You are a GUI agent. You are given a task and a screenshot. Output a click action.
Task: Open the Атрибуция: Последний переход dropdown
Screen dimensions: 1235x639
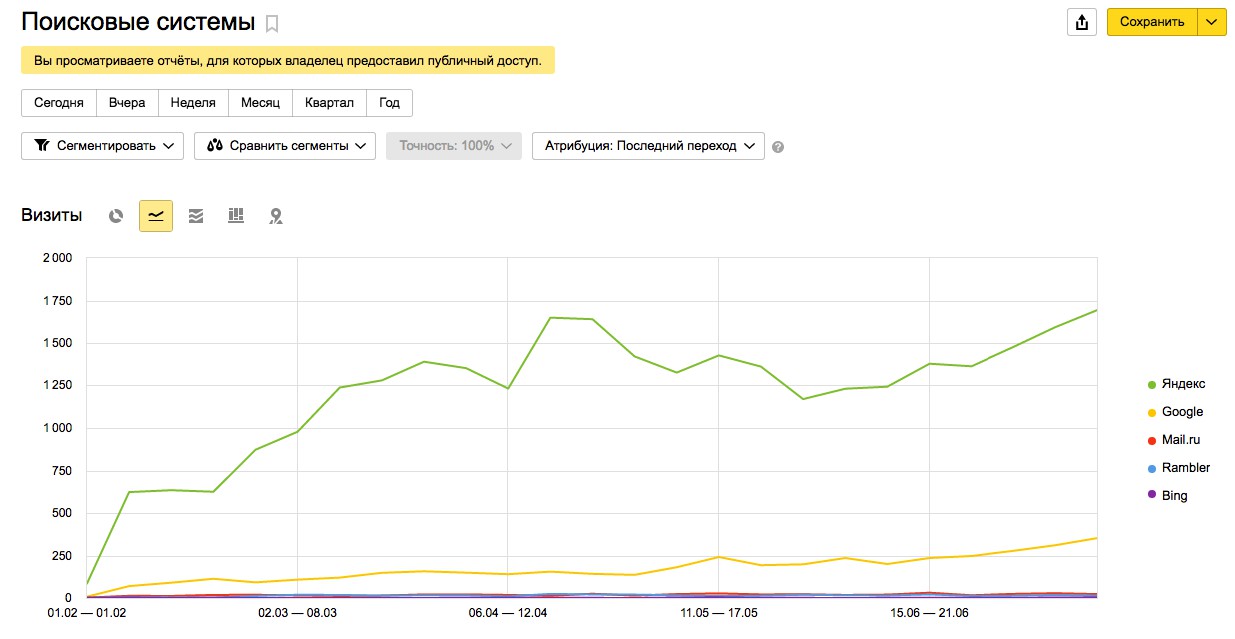648,146
